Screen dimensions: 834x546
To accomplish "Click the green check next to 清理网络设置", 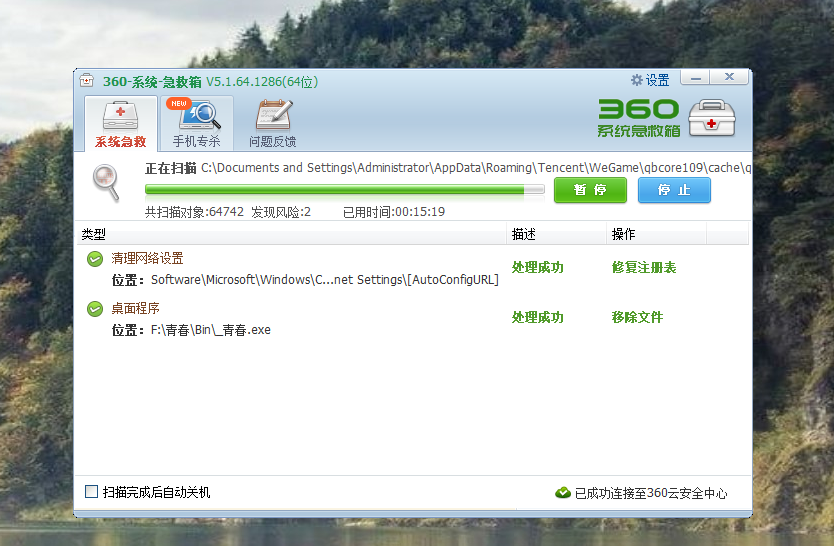I will [95, 259].
